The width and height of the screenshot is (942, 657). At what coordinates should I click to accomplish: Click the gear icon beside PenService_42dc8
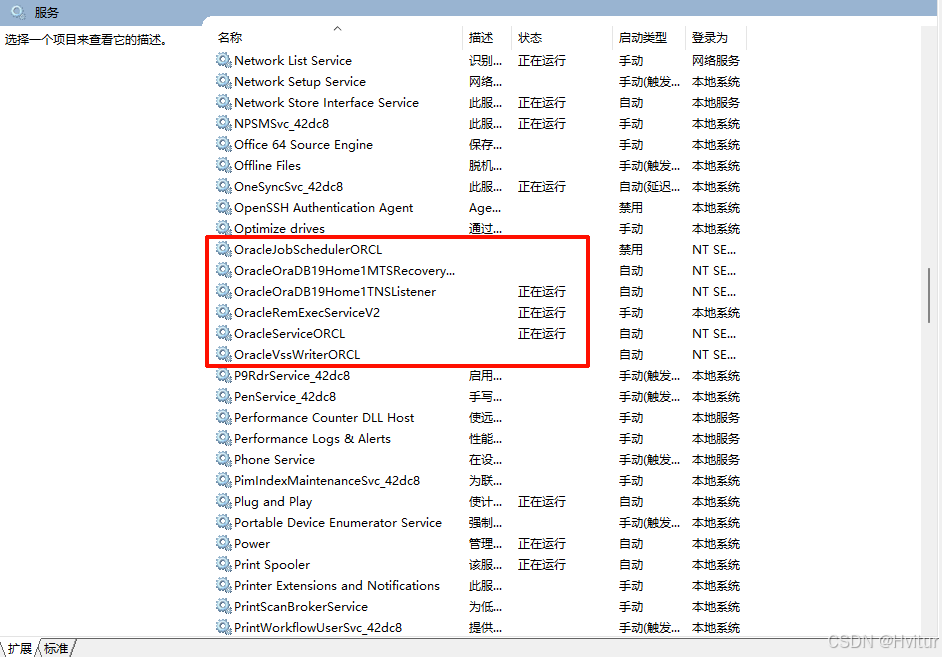pos(223,396)
